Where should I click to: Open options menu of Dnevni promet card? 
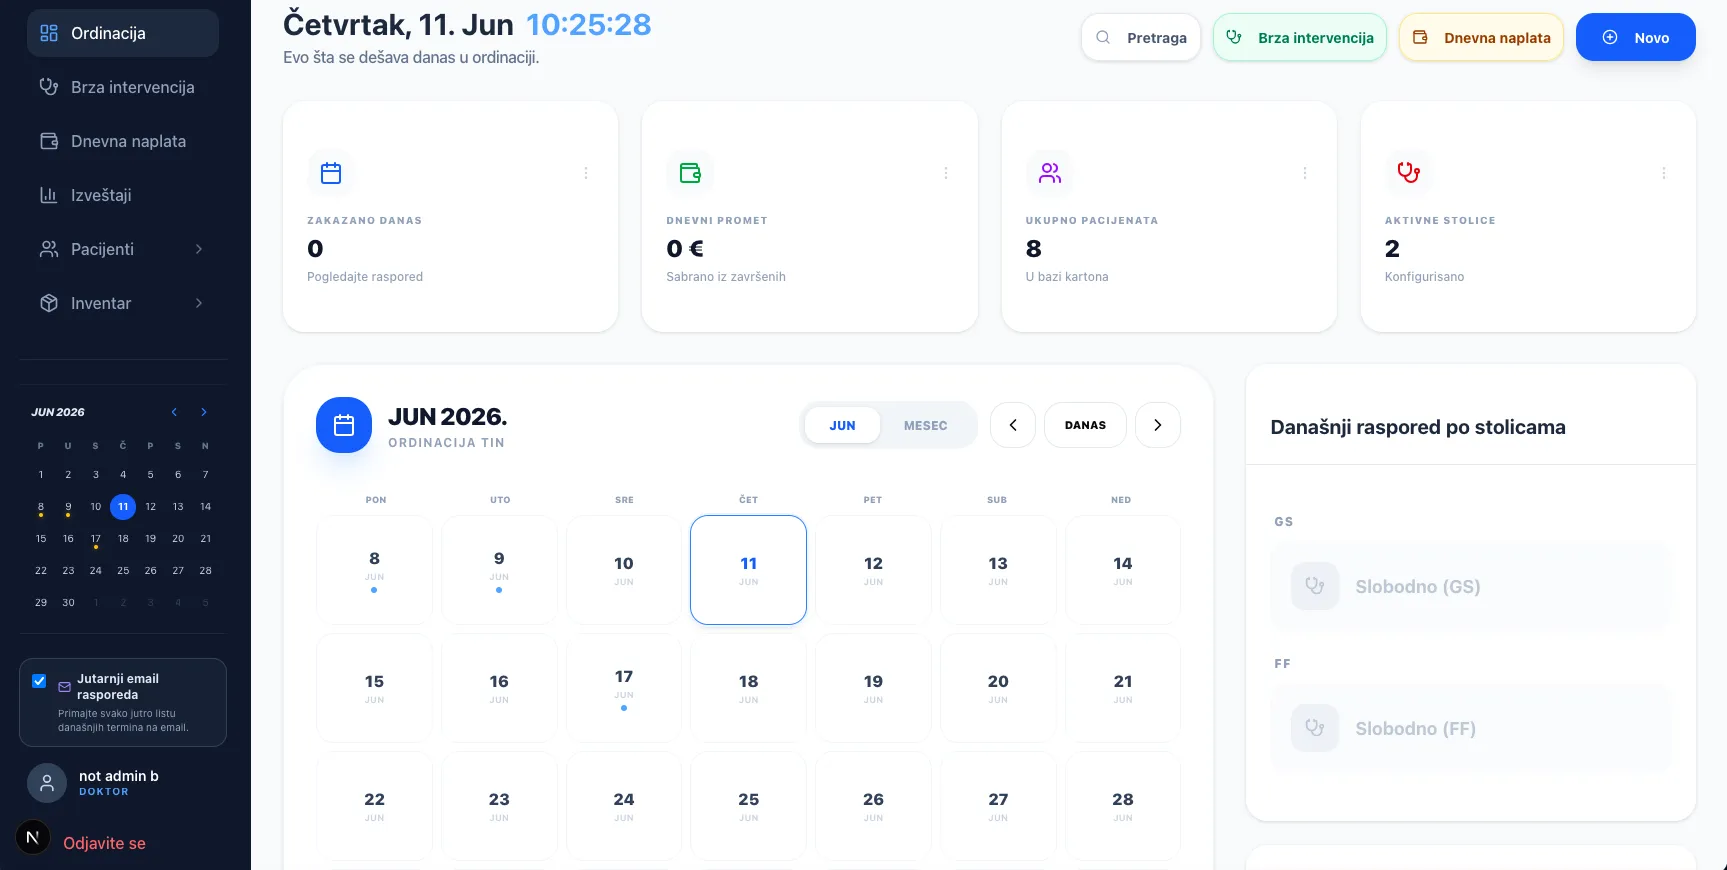(946, 173)
